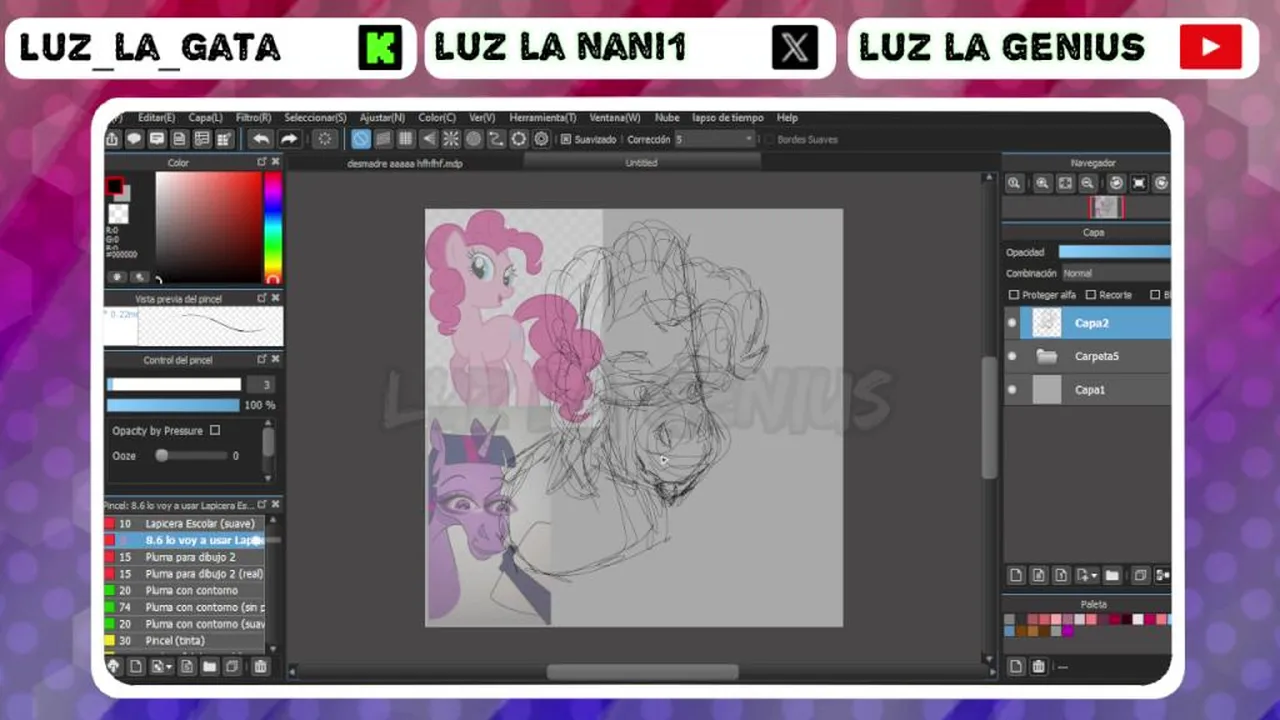This screenshot has width=1280, height=720.
Task: Switch to desmadre aaaaa hfhfhf.mdp tab
Action: (x=405, y=163)
